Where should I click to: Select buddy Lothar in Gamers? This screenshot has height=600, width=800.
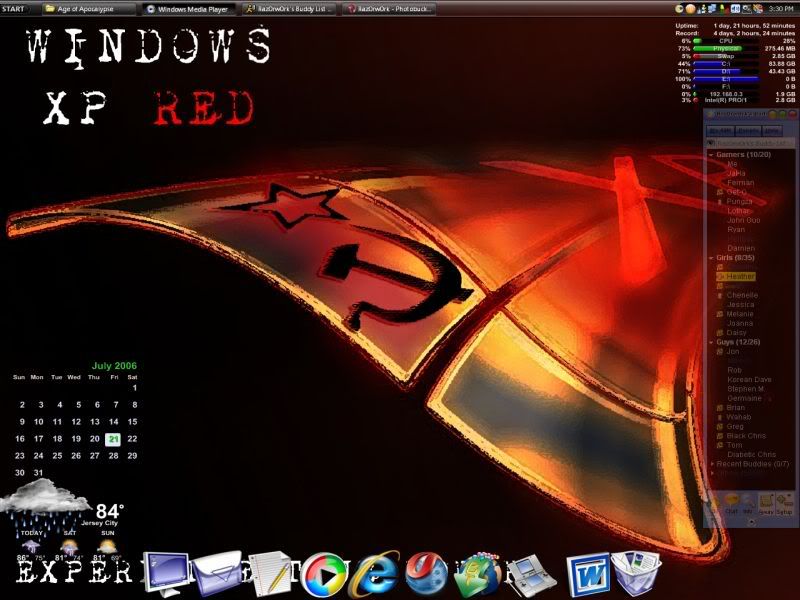click(x=738, y=211)
